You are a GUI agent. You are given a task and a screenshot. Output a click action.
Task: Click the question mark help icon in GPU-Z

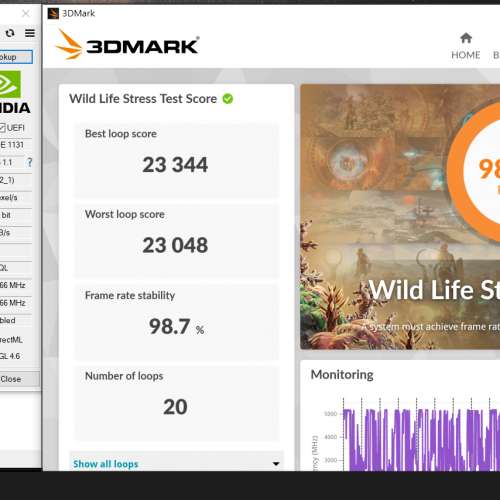(30, 162)
